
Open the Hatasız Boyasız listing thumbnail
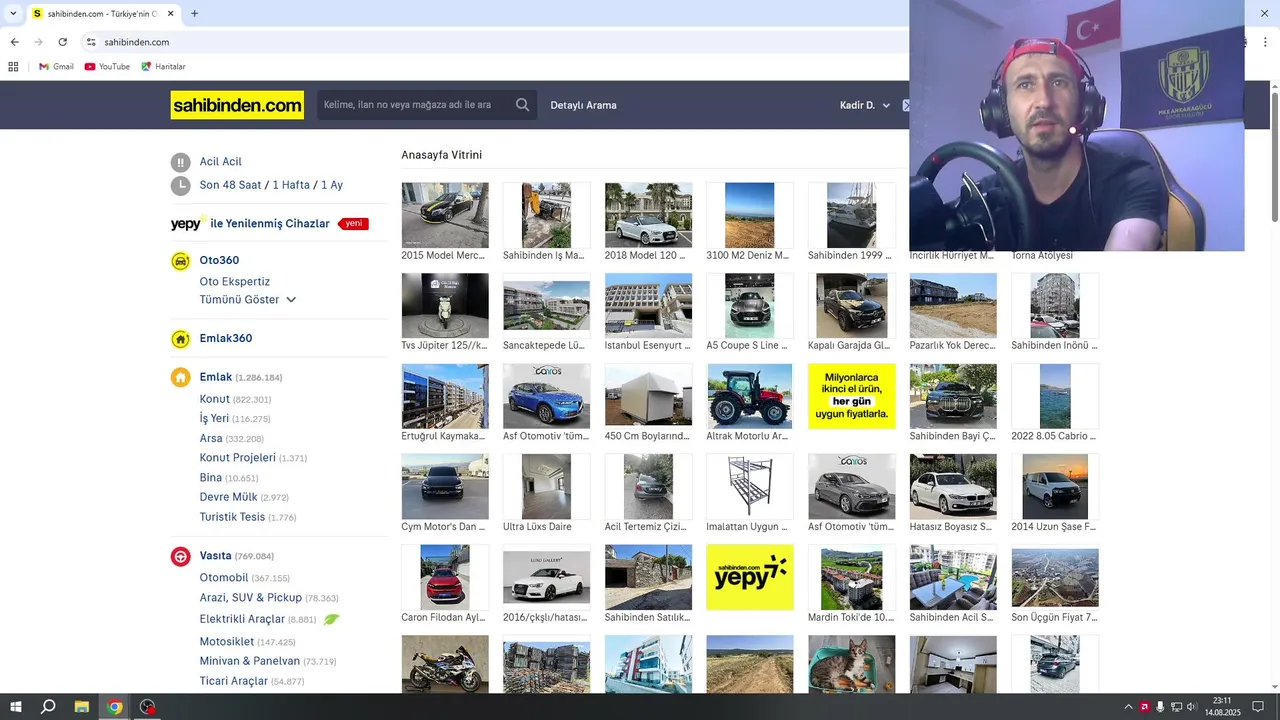point(953,487)
